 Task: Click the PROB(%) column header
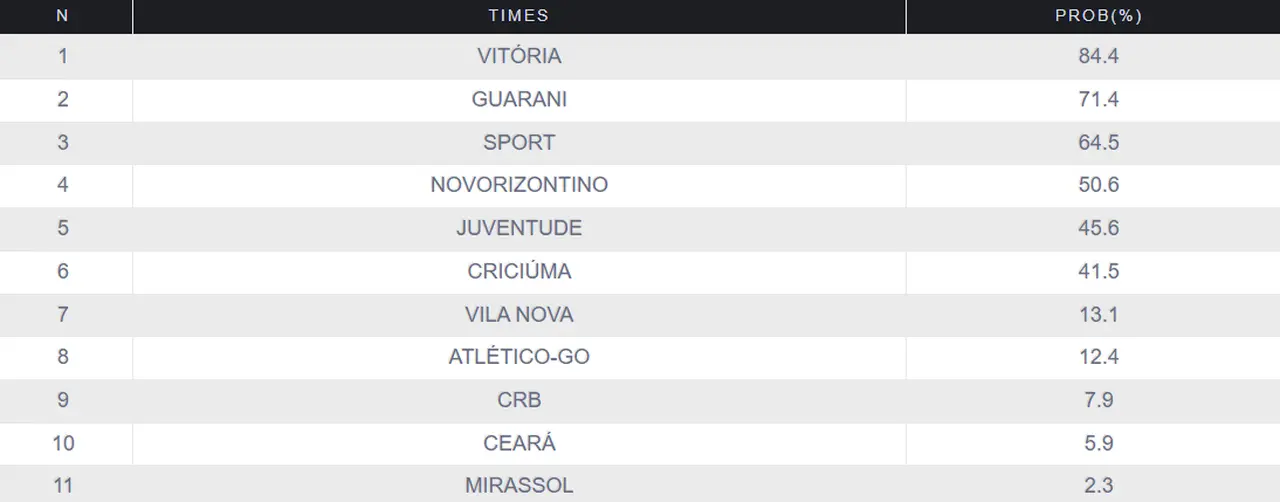(x=1098, y=15)
